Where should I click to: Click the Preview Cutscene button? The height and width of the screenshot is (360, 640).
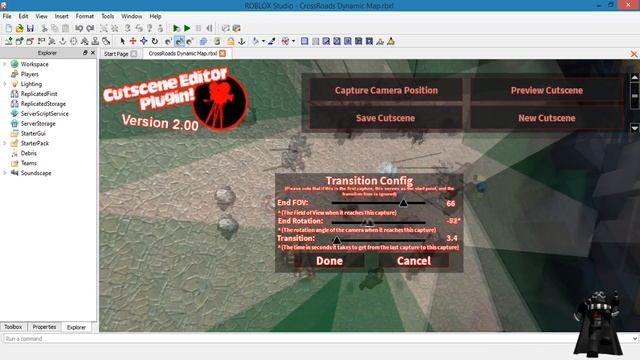[547, 90]
